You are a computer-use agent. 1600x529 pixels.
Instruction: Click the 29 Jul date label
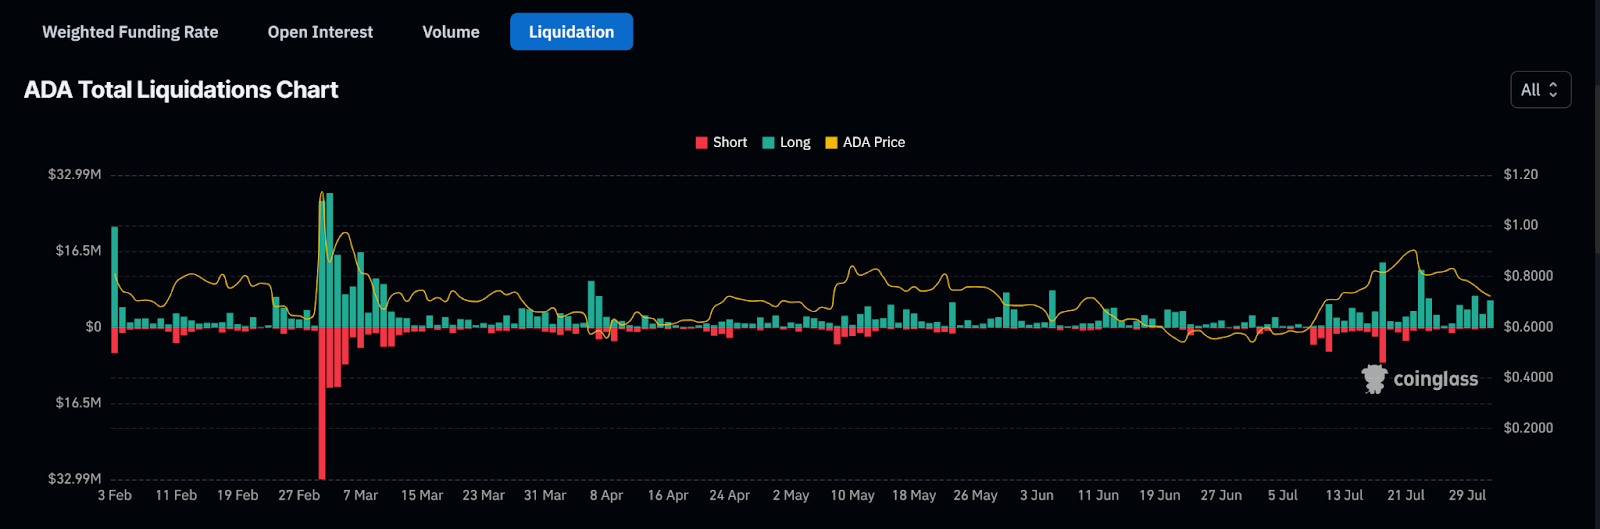(1467, 495)
